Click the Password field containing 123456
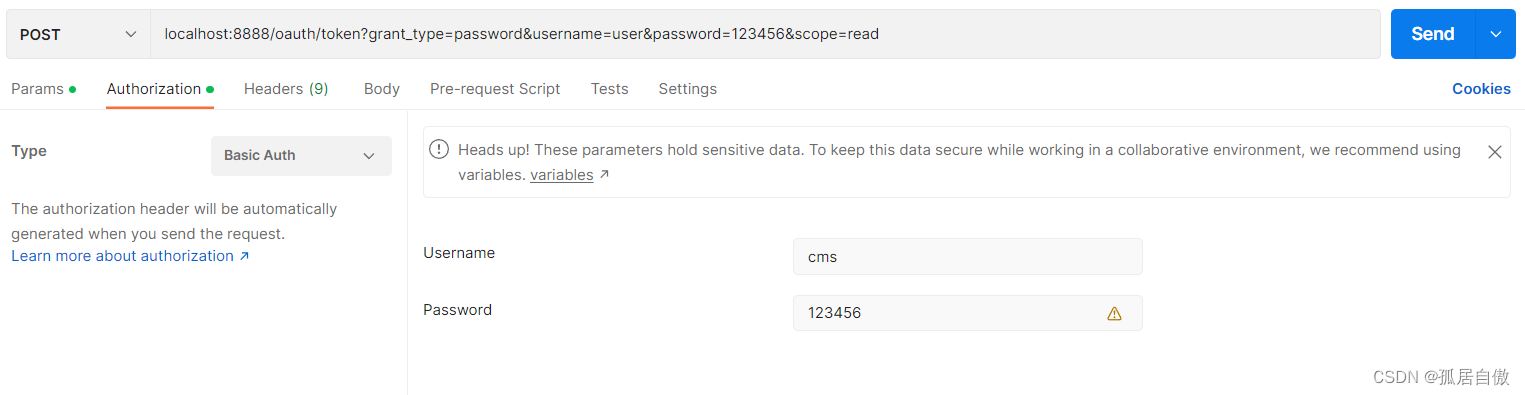Viewport: 1525px width, 395px height. (x=967, y=313)
